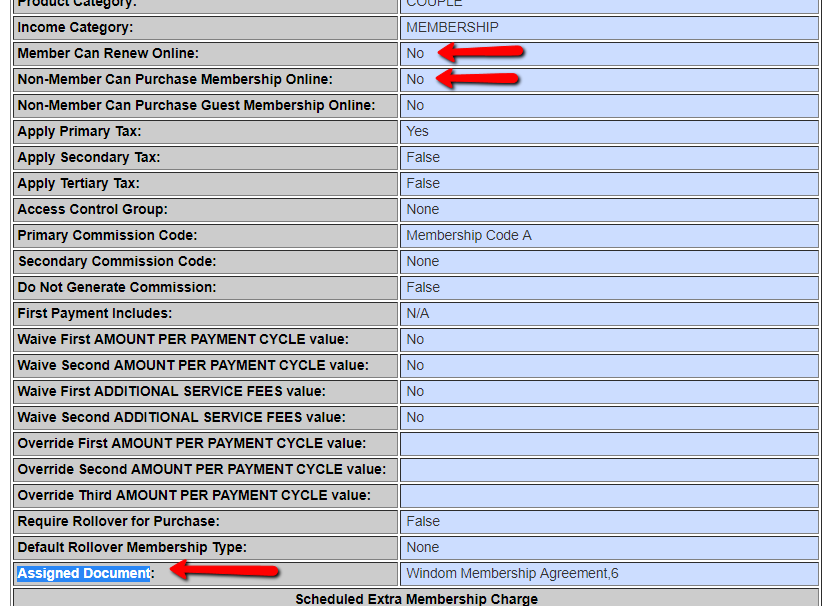Click the Waive First ADDITIONAL SERVICE FEES No value
Image resolution: width=832 pixels, height=606 pixels.
[x=415, y=391]
